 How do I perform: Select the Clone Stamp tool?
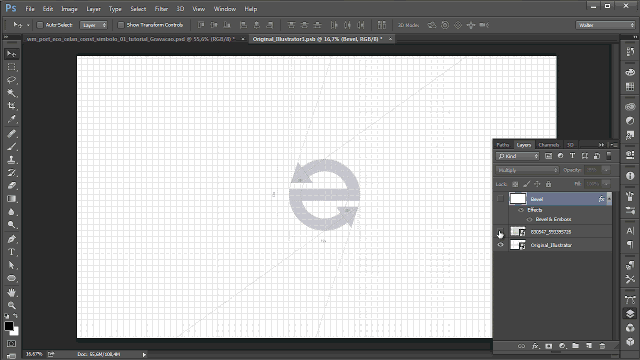[11, 160]
